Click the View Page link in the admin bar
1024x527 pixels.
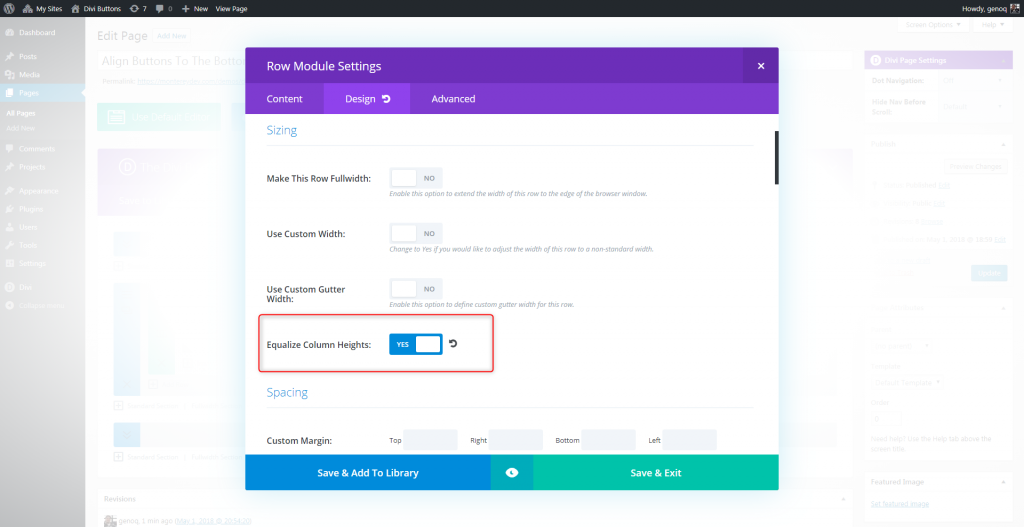click(231, 8)
